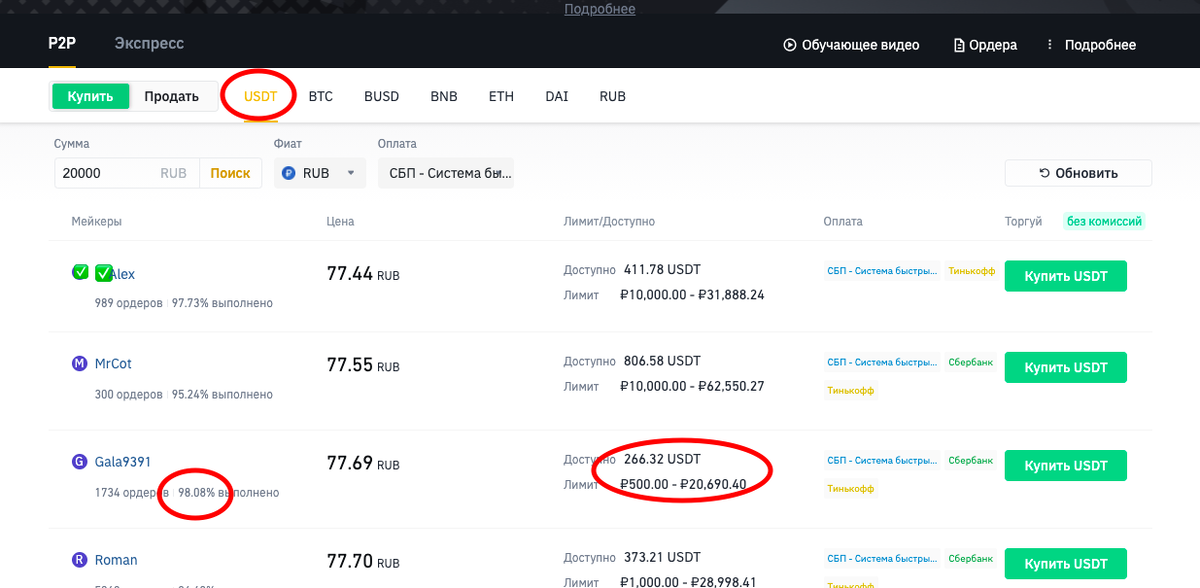This screenshot has height=588, width=1200.
Task: Click the RUB ruble coin icon
Action: coord(289,173)
